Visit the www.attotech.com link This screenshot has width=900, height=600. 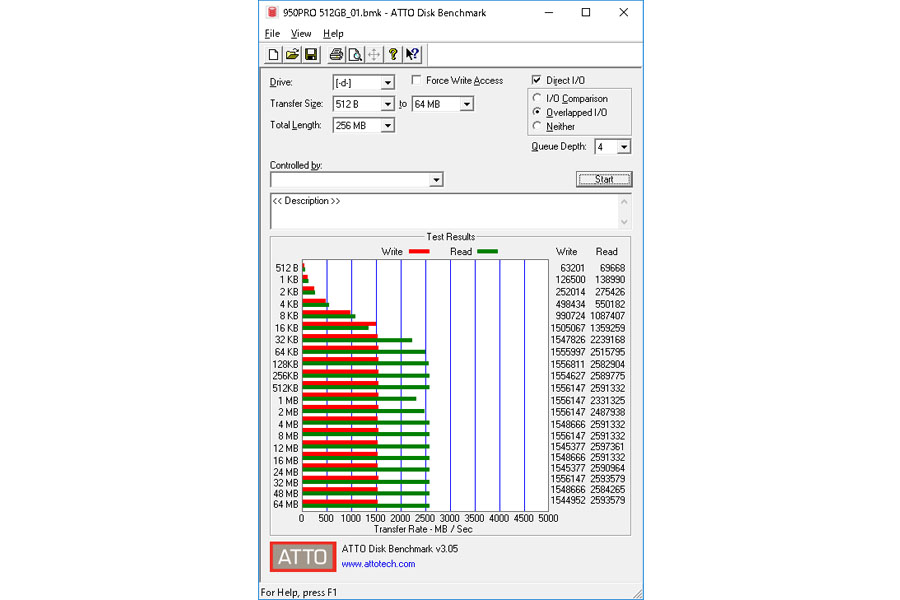378,564
